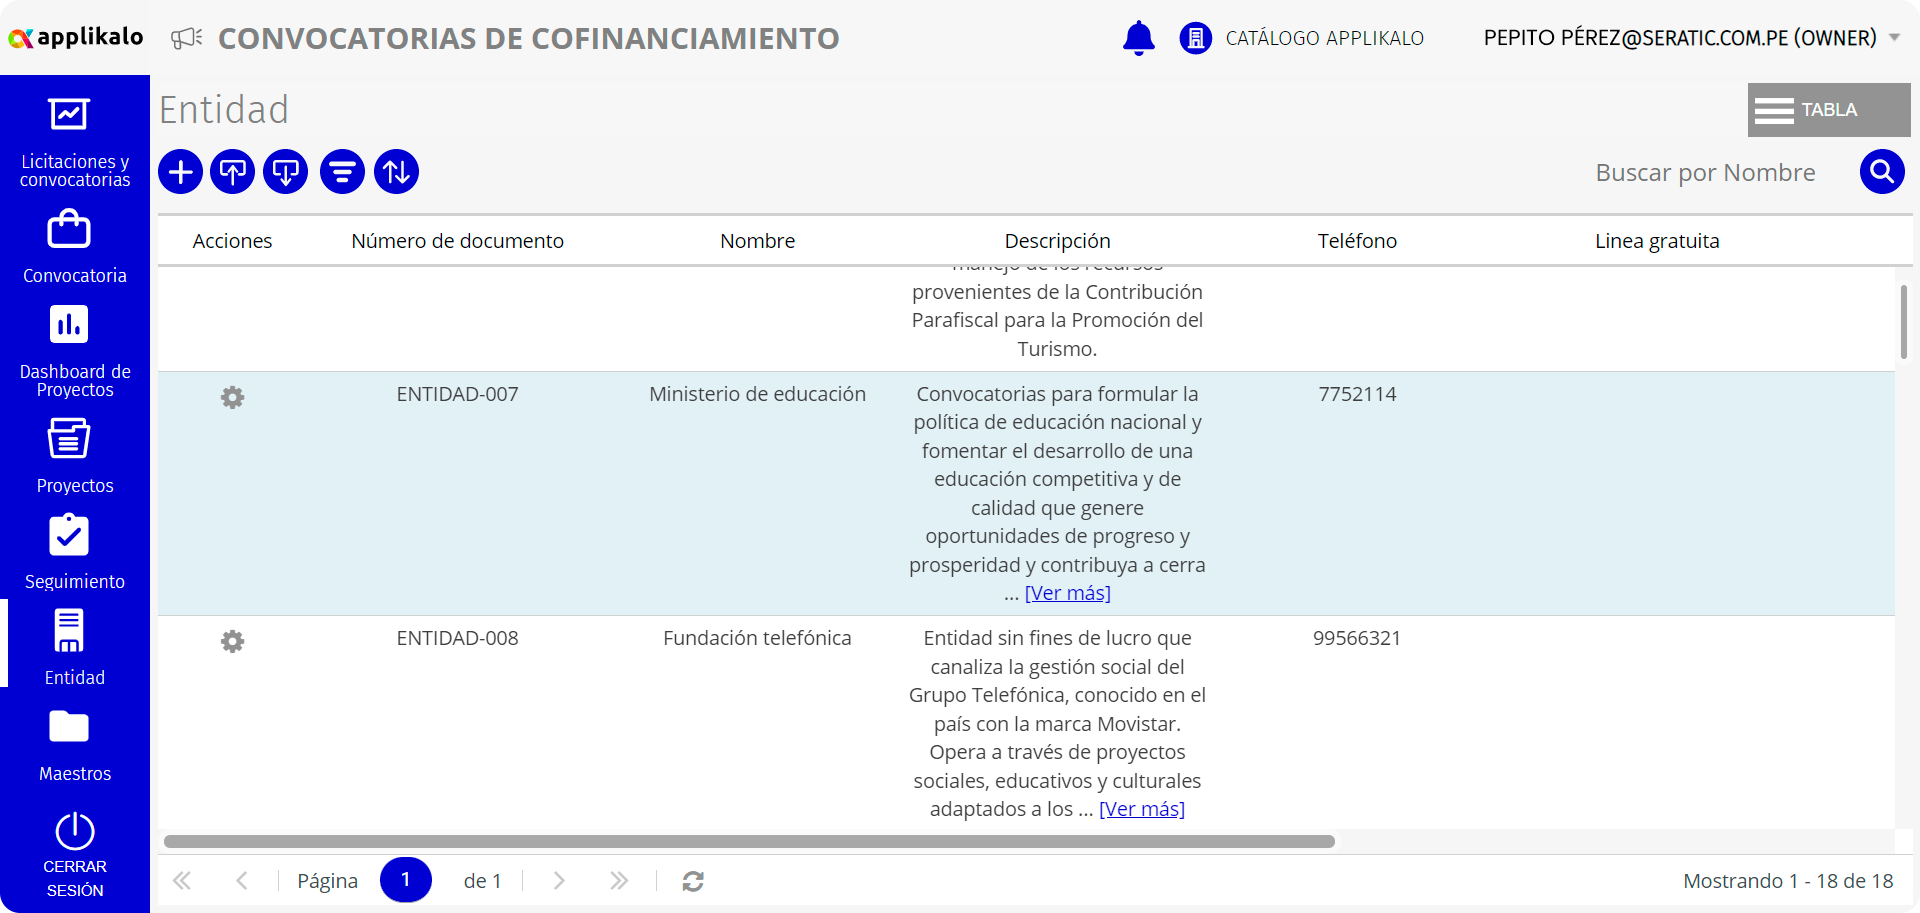This screenshot has height=913, width=1920.
Task: Click page number 1 field
Action: tap(406, 880)
